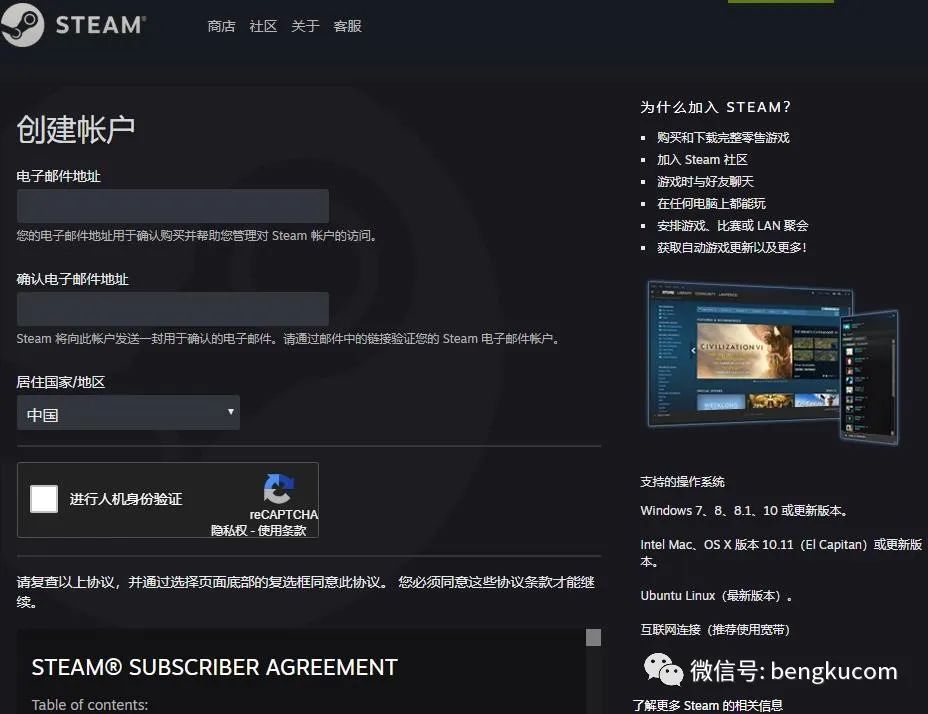Click the Ubuntu Linux (最新版本) text
This screenshot has width=928, height=714.
click(x=717, y=596)
